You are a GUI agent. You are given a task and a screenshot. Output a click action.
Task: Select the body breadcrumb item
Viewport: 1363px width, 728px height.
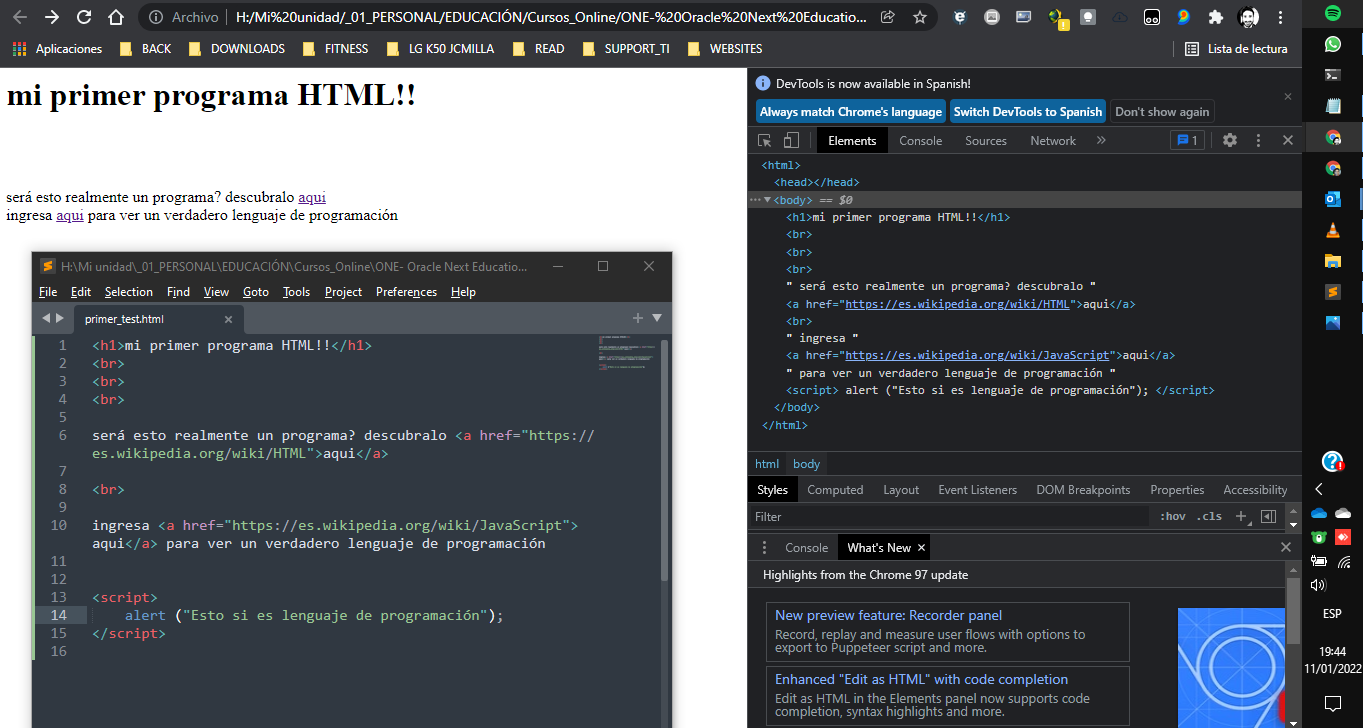(807, 464)
